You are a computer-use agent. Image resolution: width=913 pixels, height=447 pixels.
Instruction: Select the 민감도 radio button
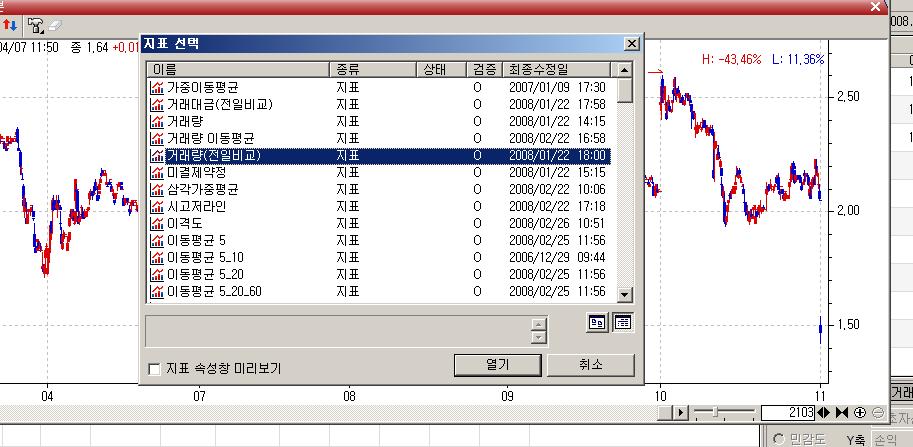coord(778,439)
